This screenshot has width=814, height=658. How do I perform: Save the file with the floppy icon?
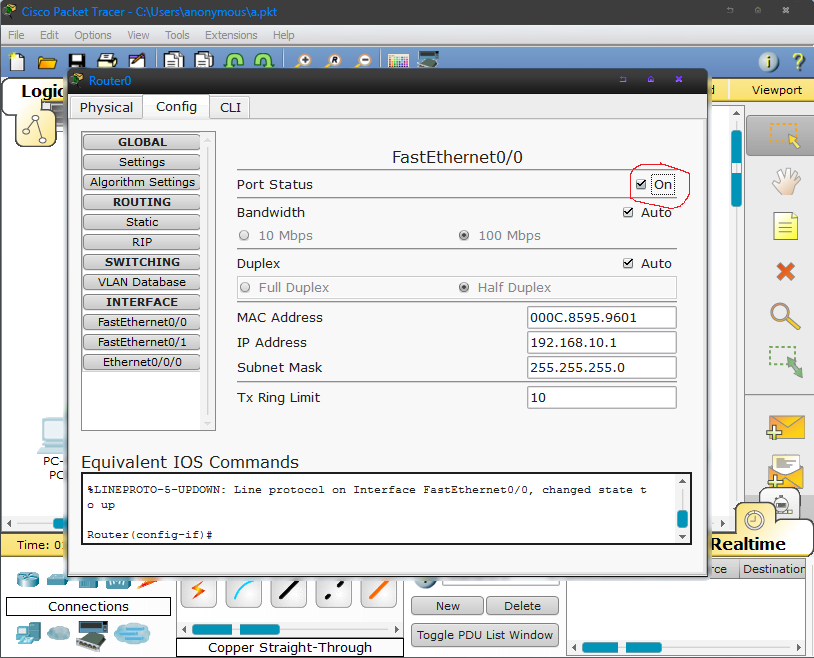click(x=77, y=62)
